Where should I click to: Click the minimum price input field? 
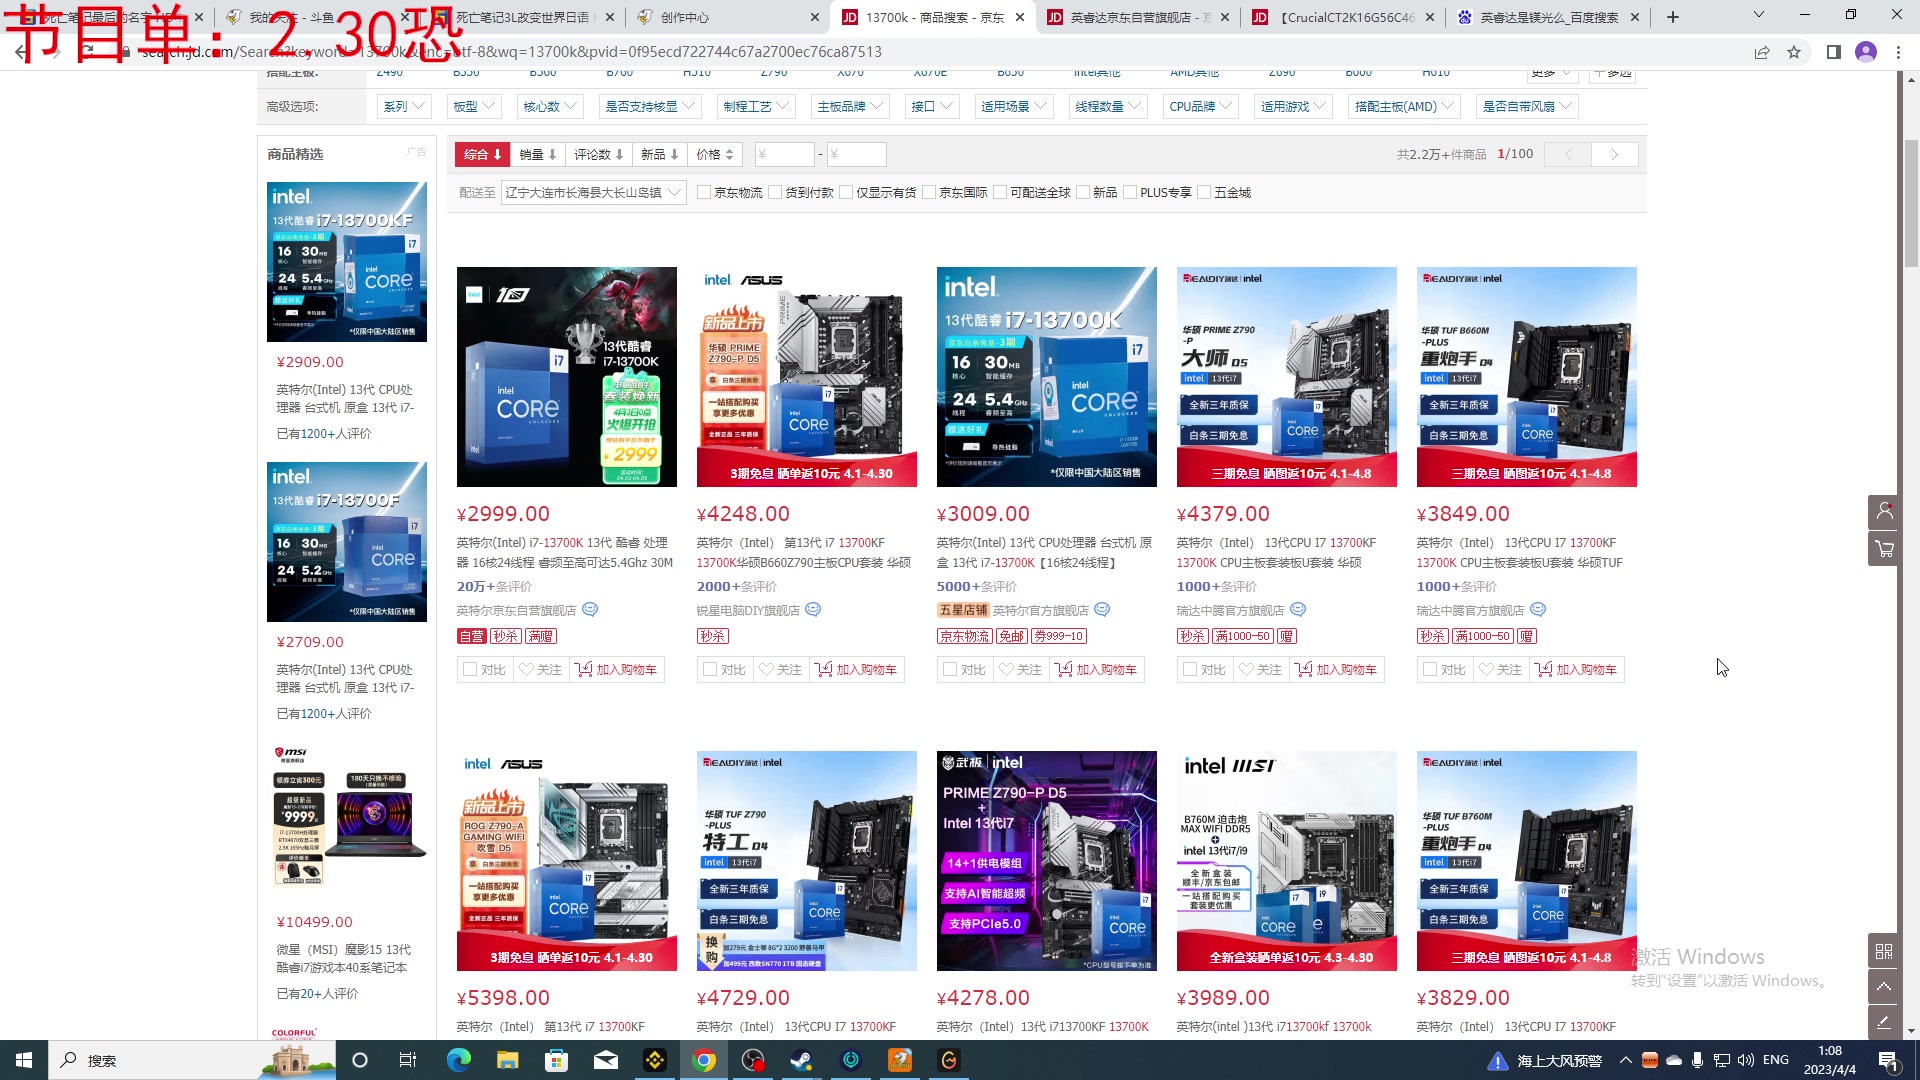pos(784,154)
